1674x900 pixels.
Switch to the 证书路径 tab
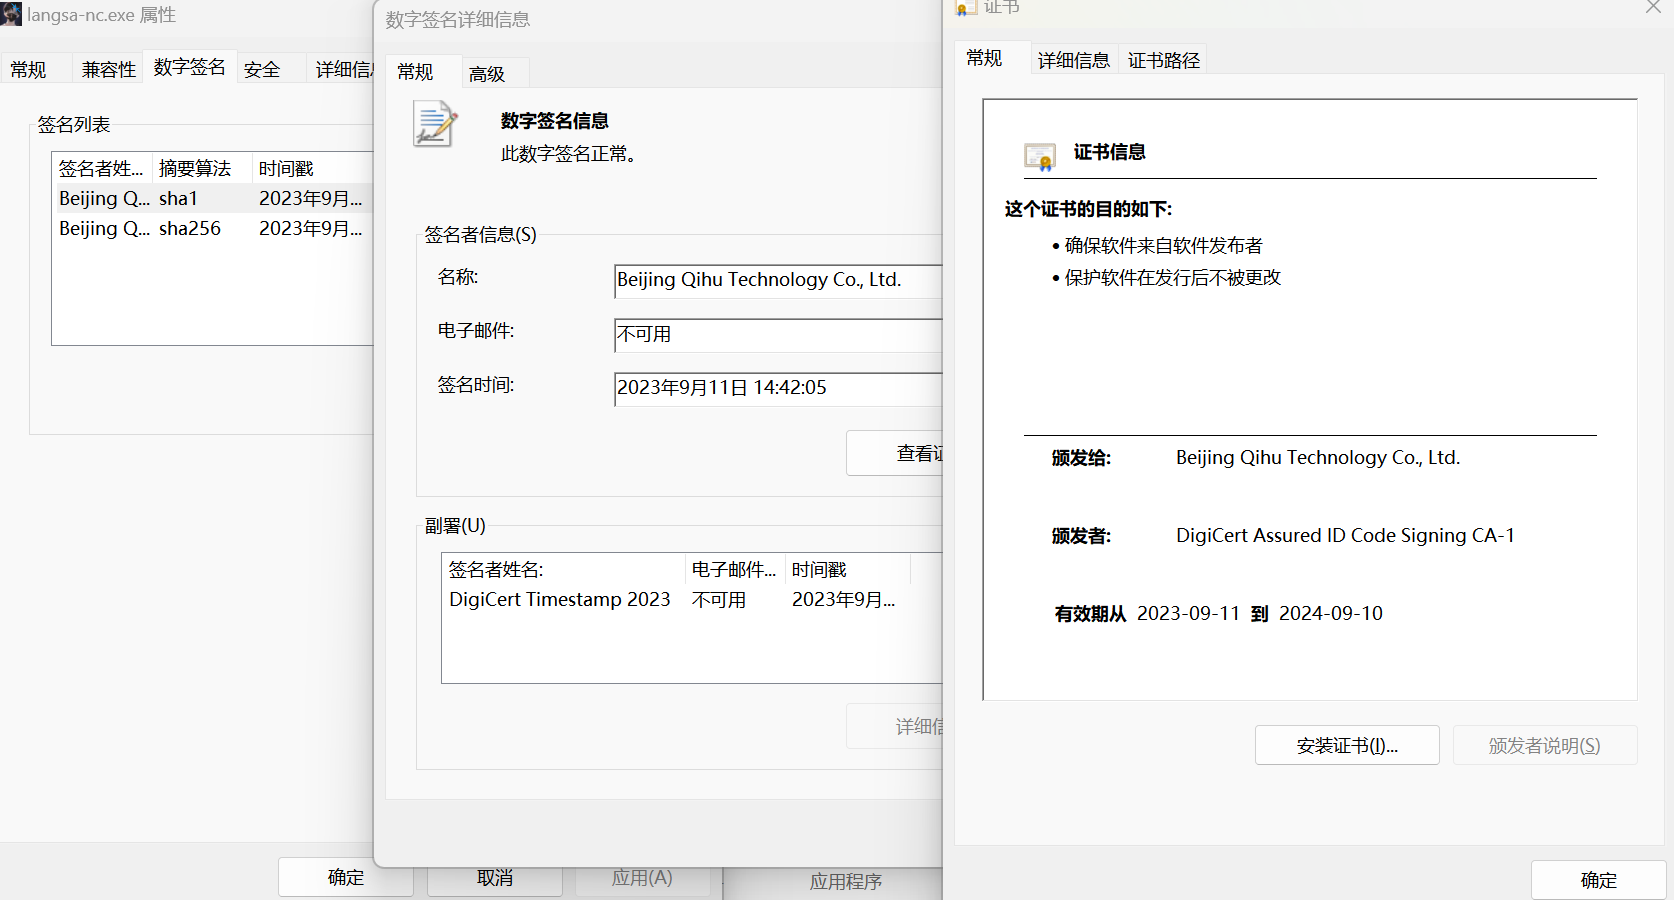(1163, 60)
